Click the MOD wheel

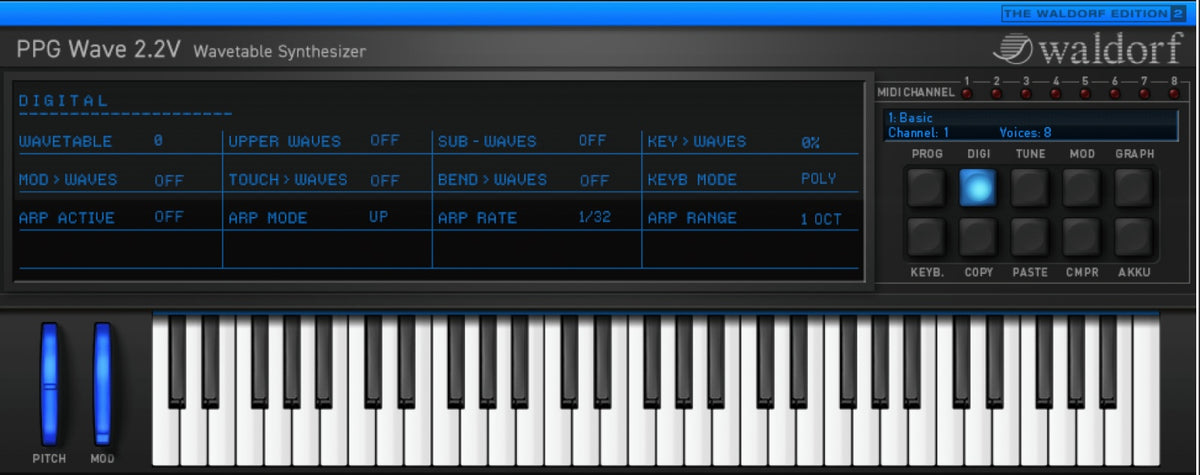[102, 383]
